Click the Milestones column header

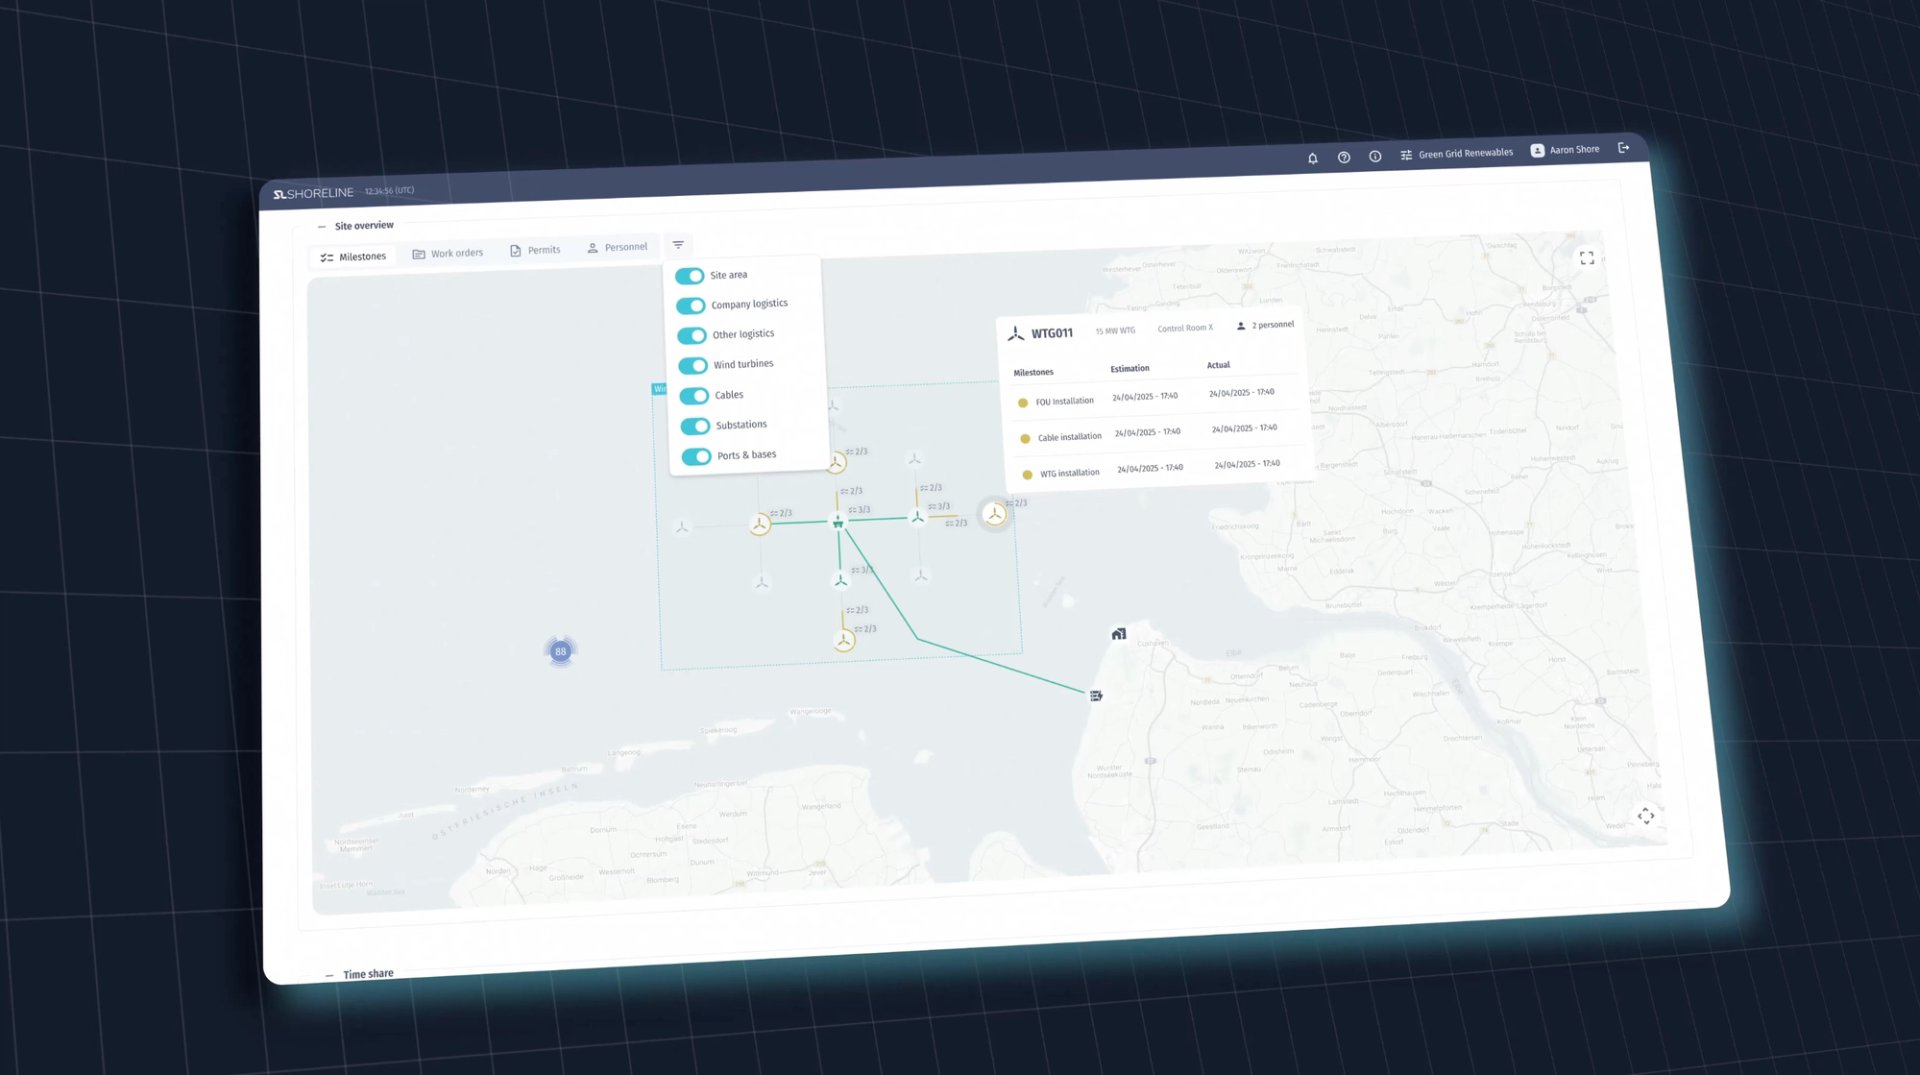[1033, 373]
